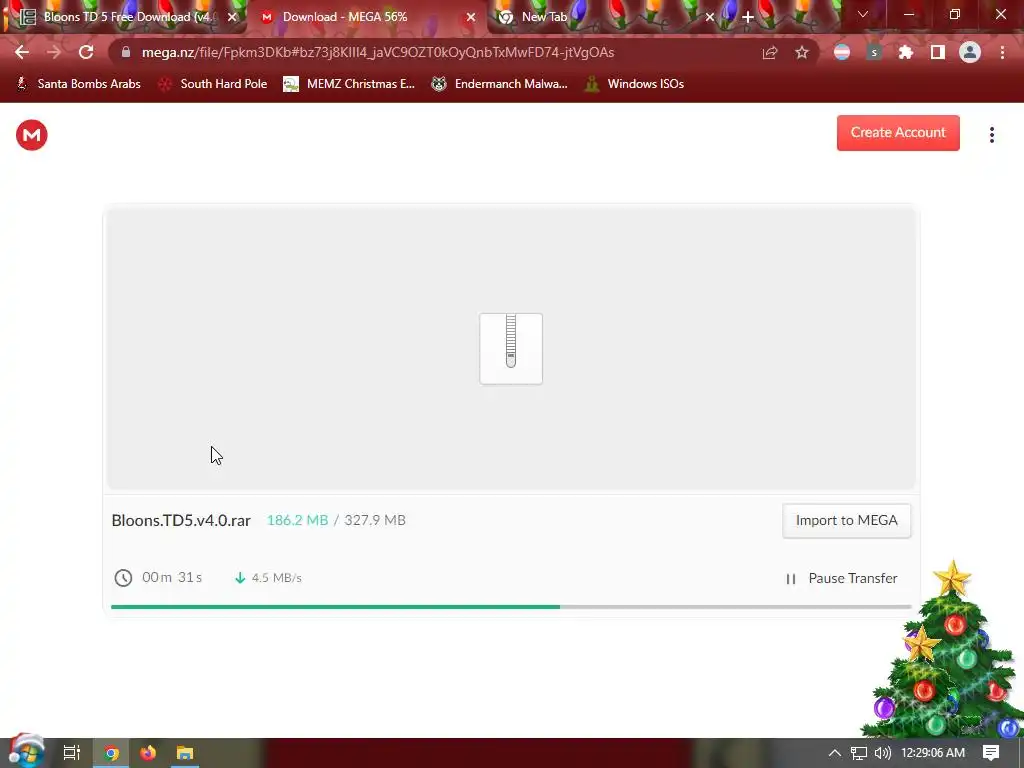Click the Create Account button
Image resolution: width=1024 pixels, height=768 pixels.
898,133
